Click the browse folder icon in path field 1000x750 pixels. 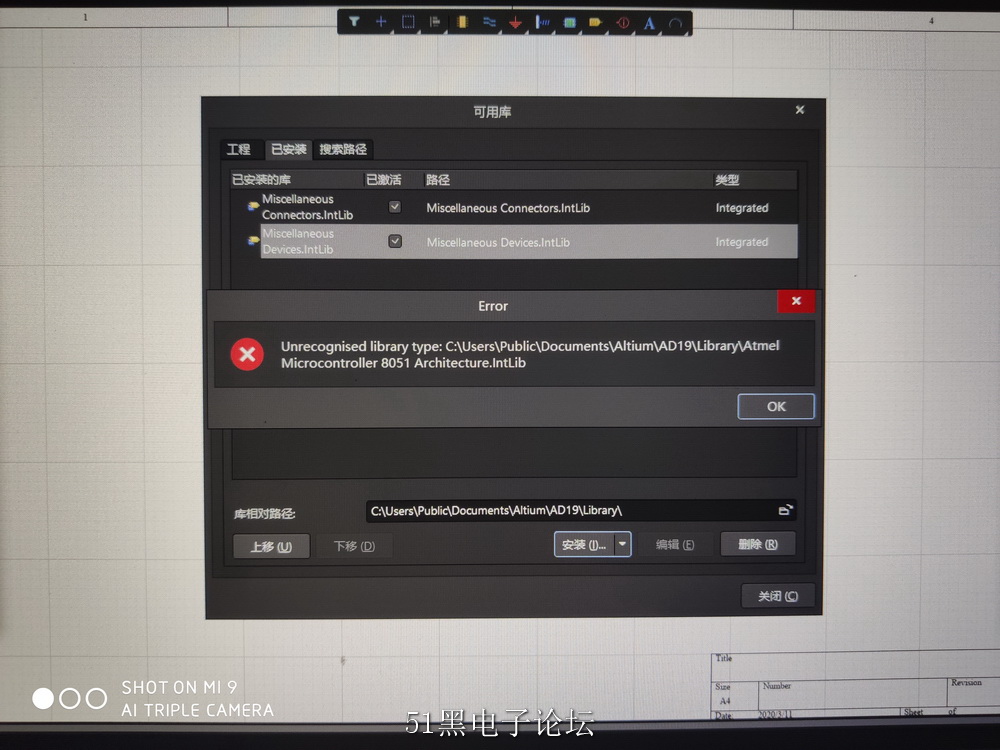point(786,510)
